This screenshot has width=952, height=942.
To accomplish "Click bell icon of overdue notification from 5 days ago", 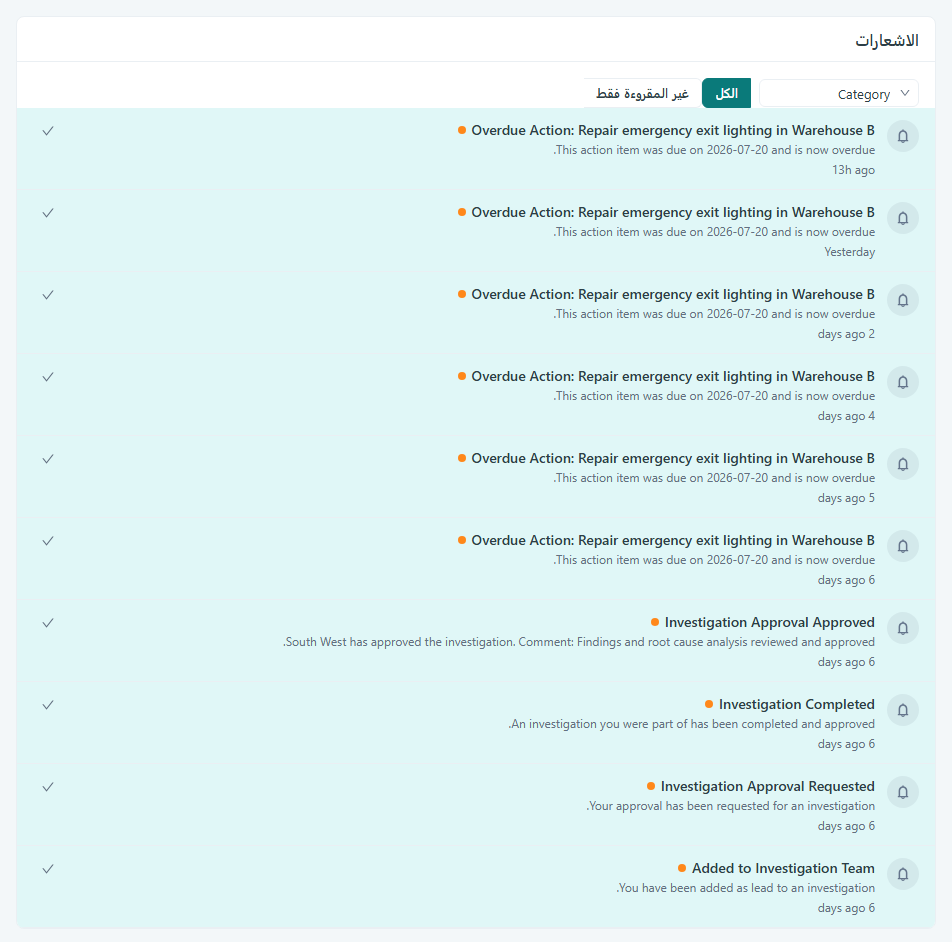I will point(903,464).
